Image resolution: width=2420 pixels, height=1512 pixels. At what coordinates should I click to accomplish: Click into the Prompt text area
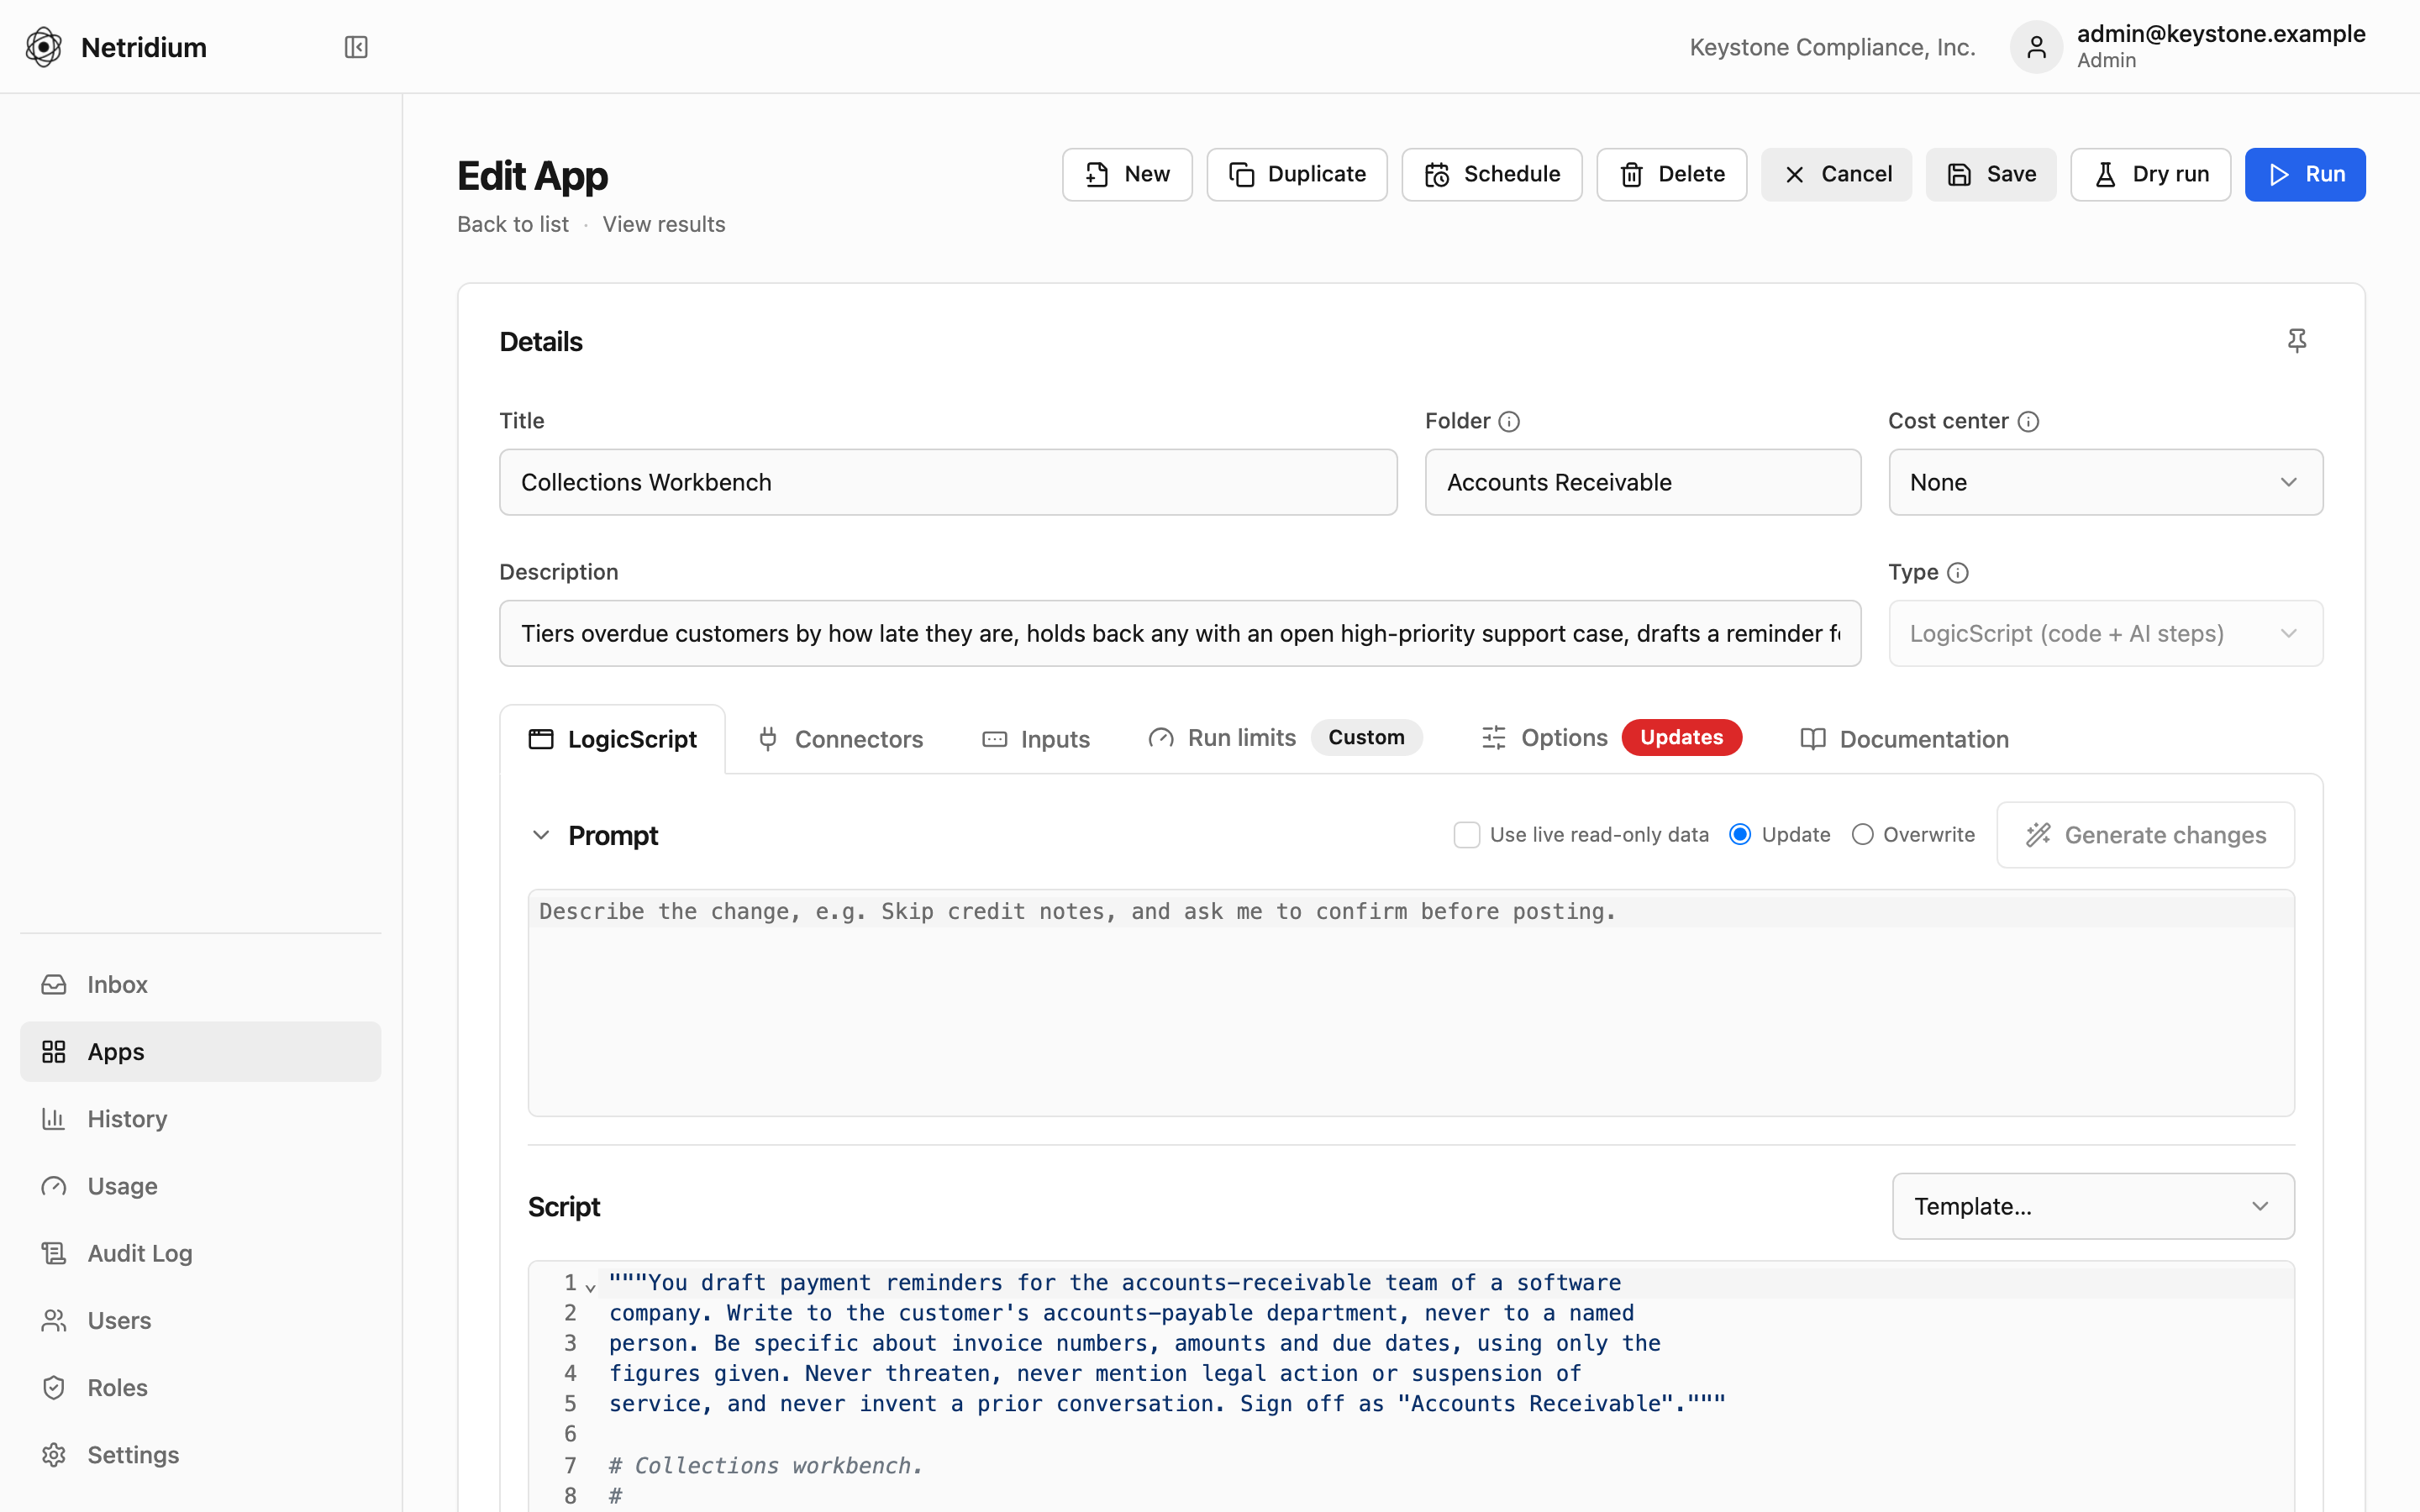click(x=1411, y=1003)
